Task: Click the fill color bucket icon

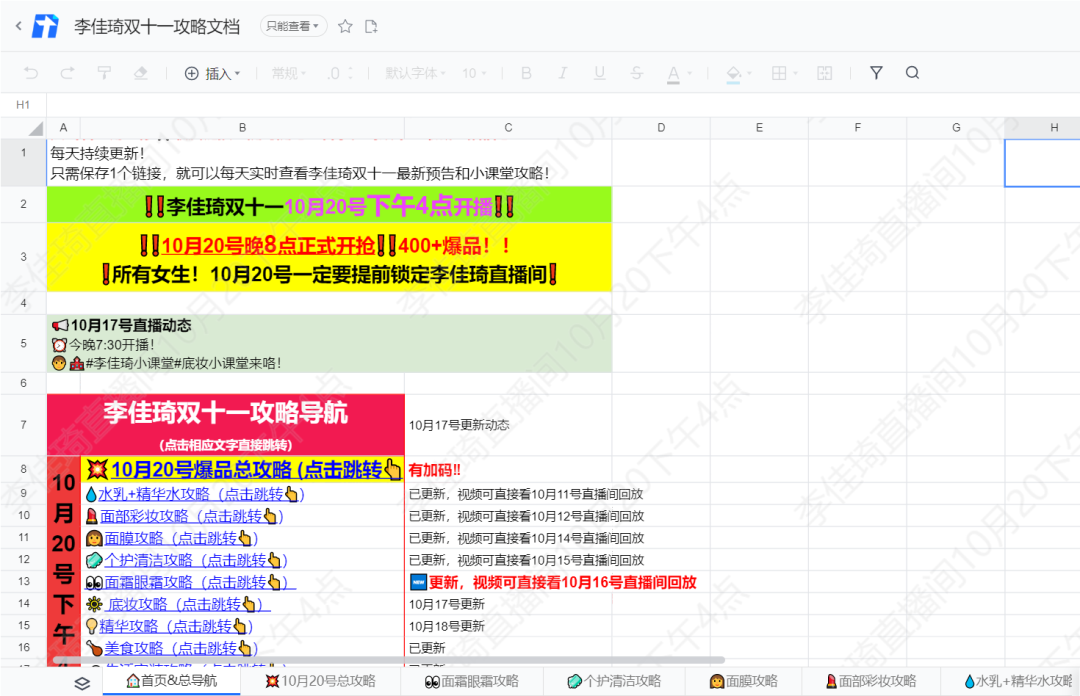Action: click(734, 74)
